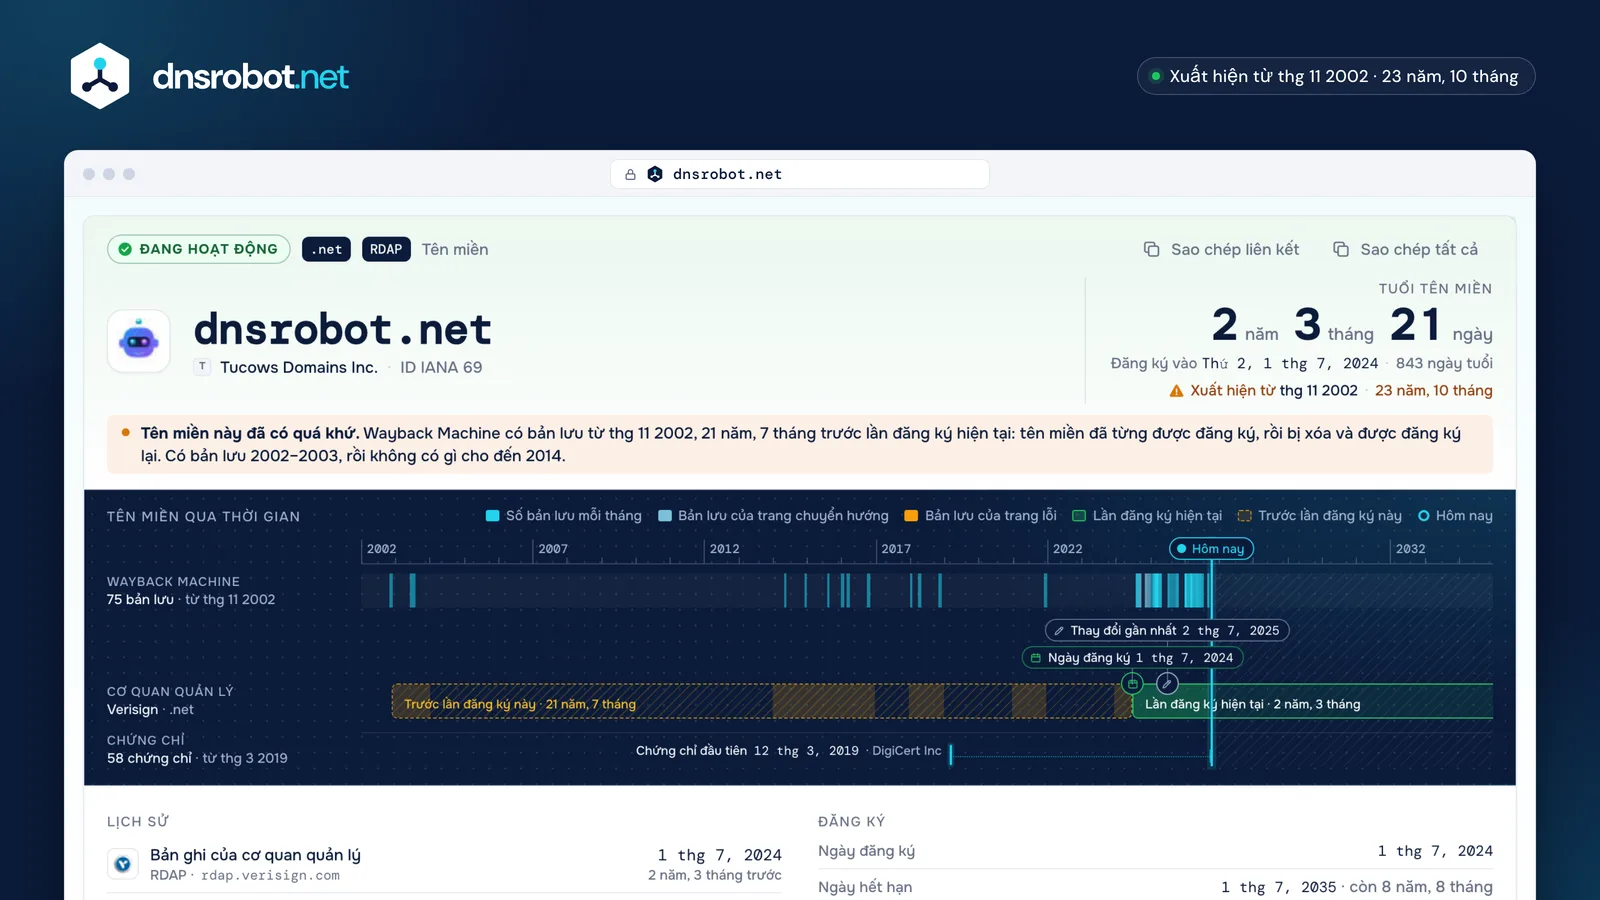Click legend swatch 'Số bản lưu mỗi tháng'
This screenshot has height=900, width=1600.
tap(492, 516)
